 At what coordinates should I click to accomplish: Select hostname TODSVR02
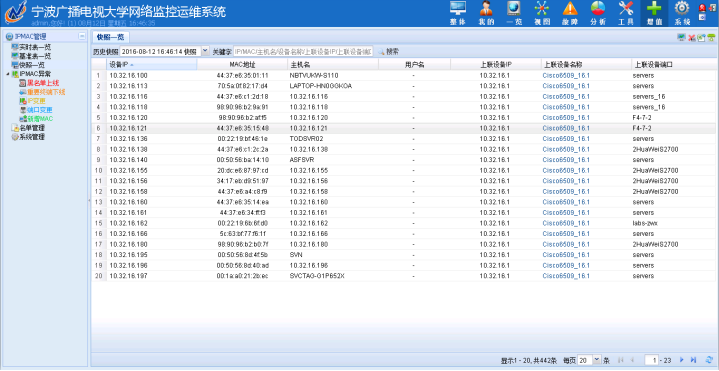point(305,138)
